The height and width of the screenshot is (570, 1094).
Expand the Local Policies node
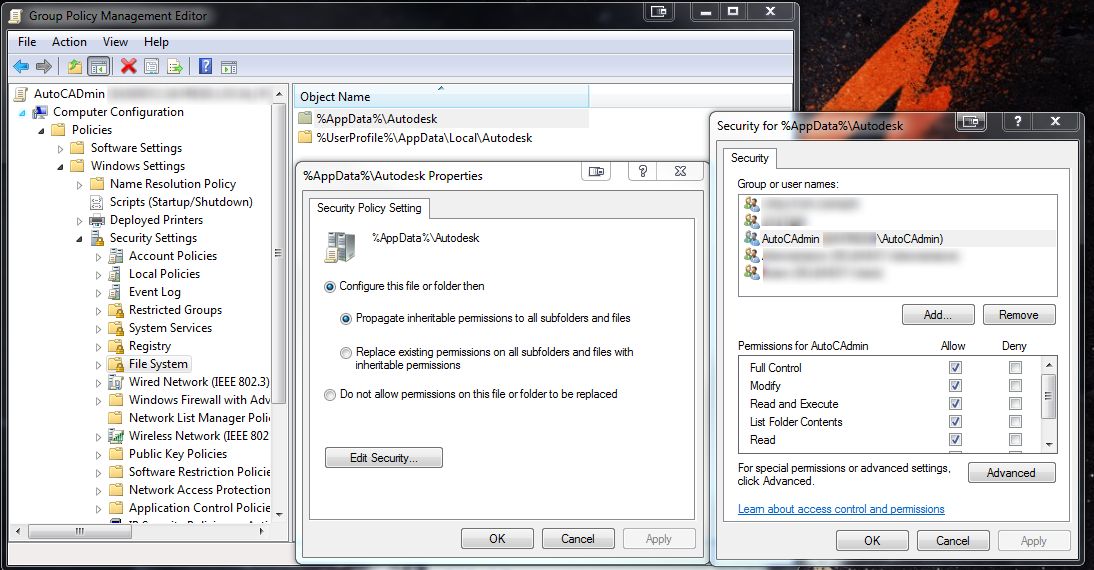click(x=98, y=275)
